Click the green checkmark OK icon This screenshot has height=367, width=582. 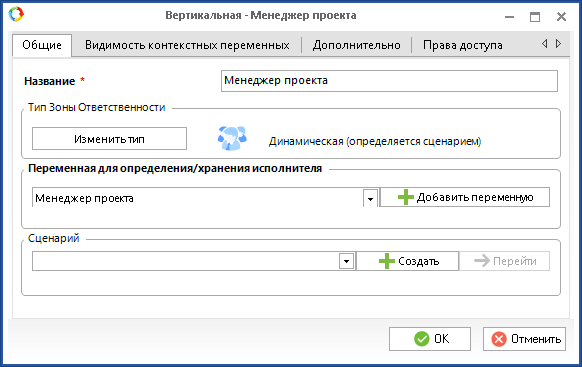pos(421,339)
